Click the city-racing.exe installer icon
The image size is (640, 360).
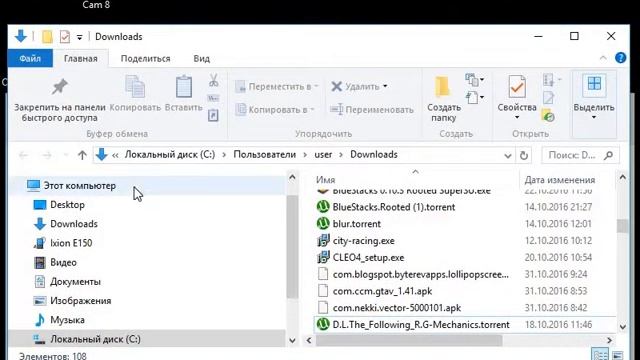323,240
